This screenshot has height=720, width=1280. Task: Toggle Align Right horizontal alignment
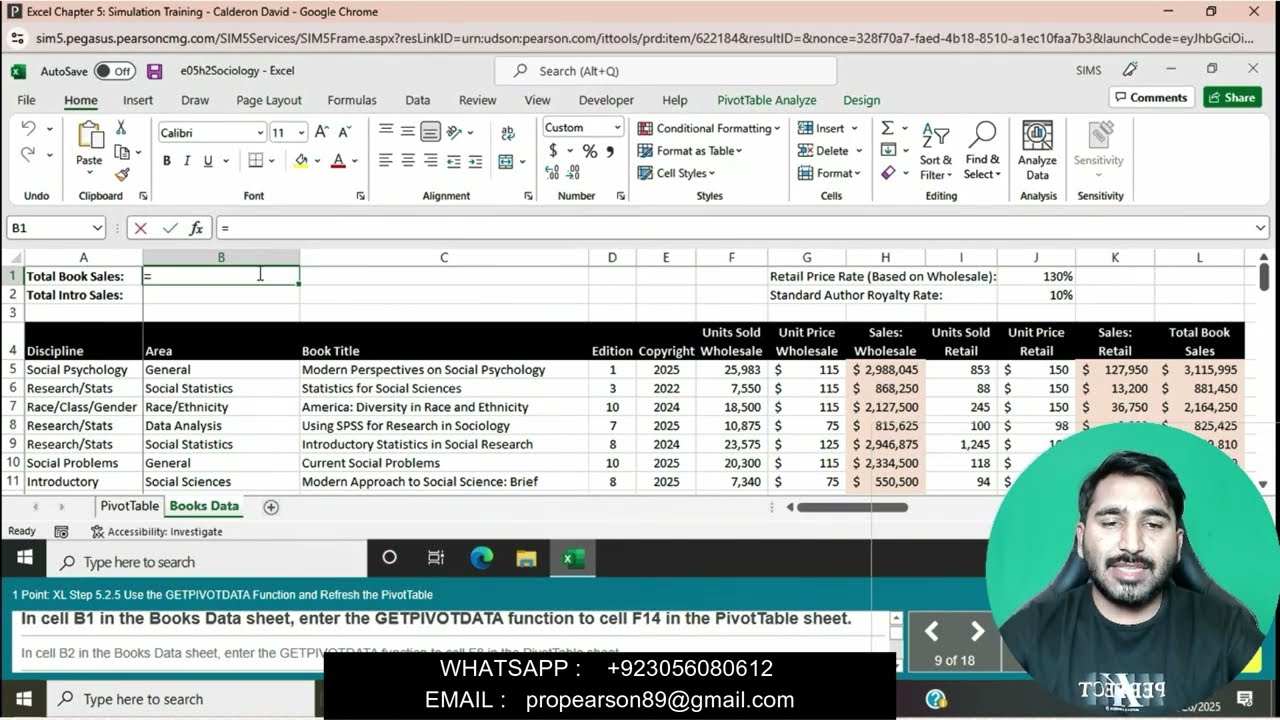coord(430,160)
